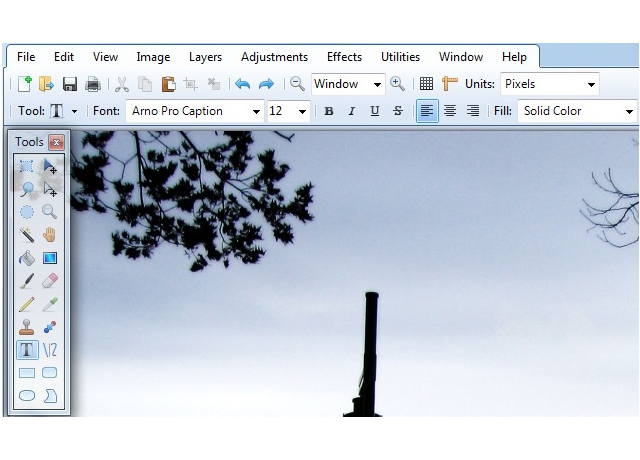
Task: Select the Text tool in Tools panel
Action: [27, 350]
